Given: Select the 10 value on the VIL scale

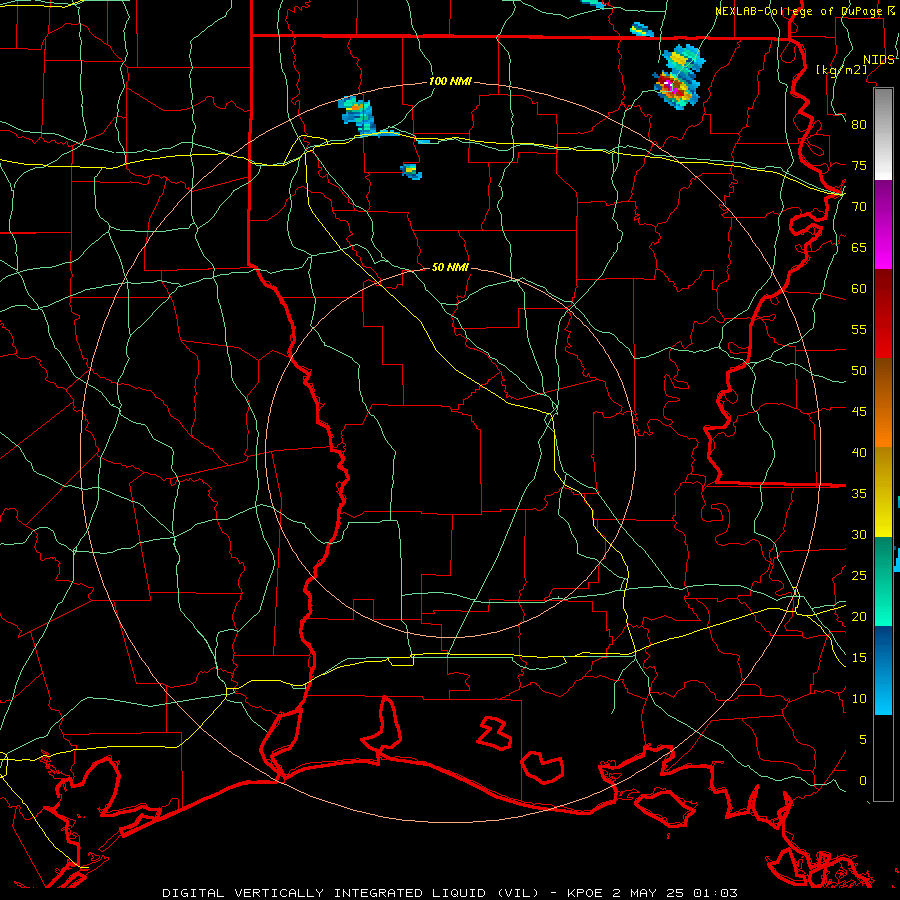Looking at the screenshot, I should coord(859,699).
